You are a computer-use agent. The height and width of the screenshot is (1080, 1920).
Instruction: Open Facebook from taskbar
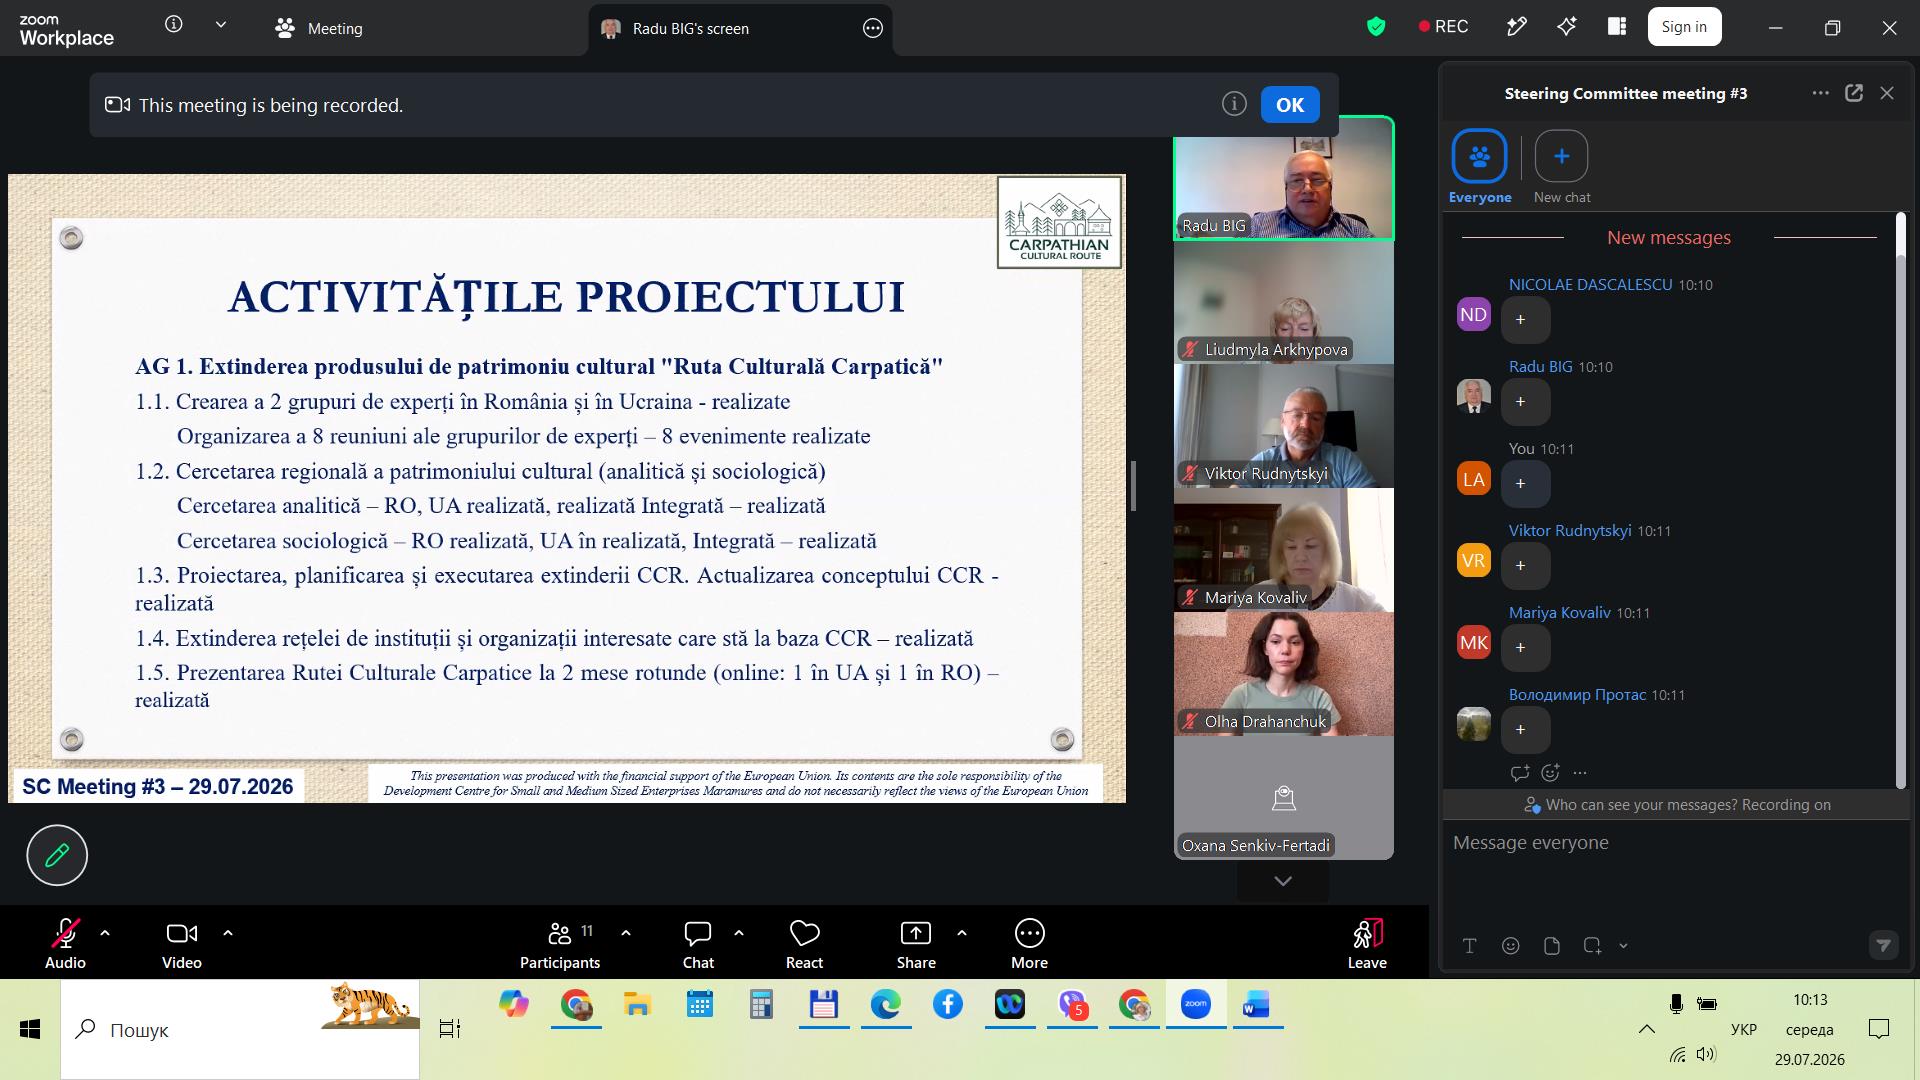pyautogui.click(x=948, y=1004)
